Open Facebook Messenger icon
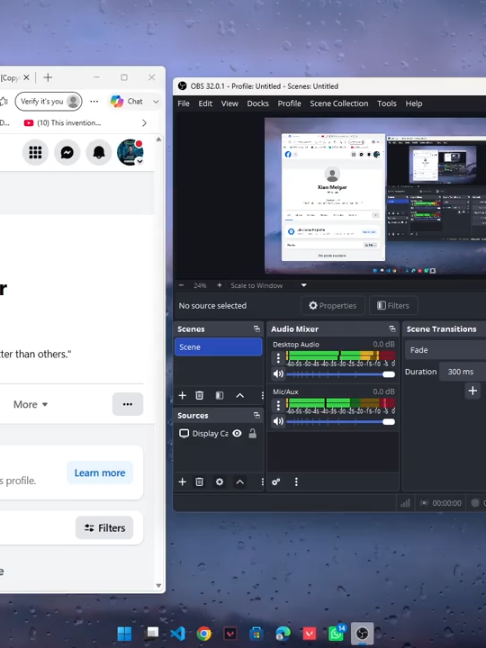The image size is (486, 648). (x=67, y=152)
